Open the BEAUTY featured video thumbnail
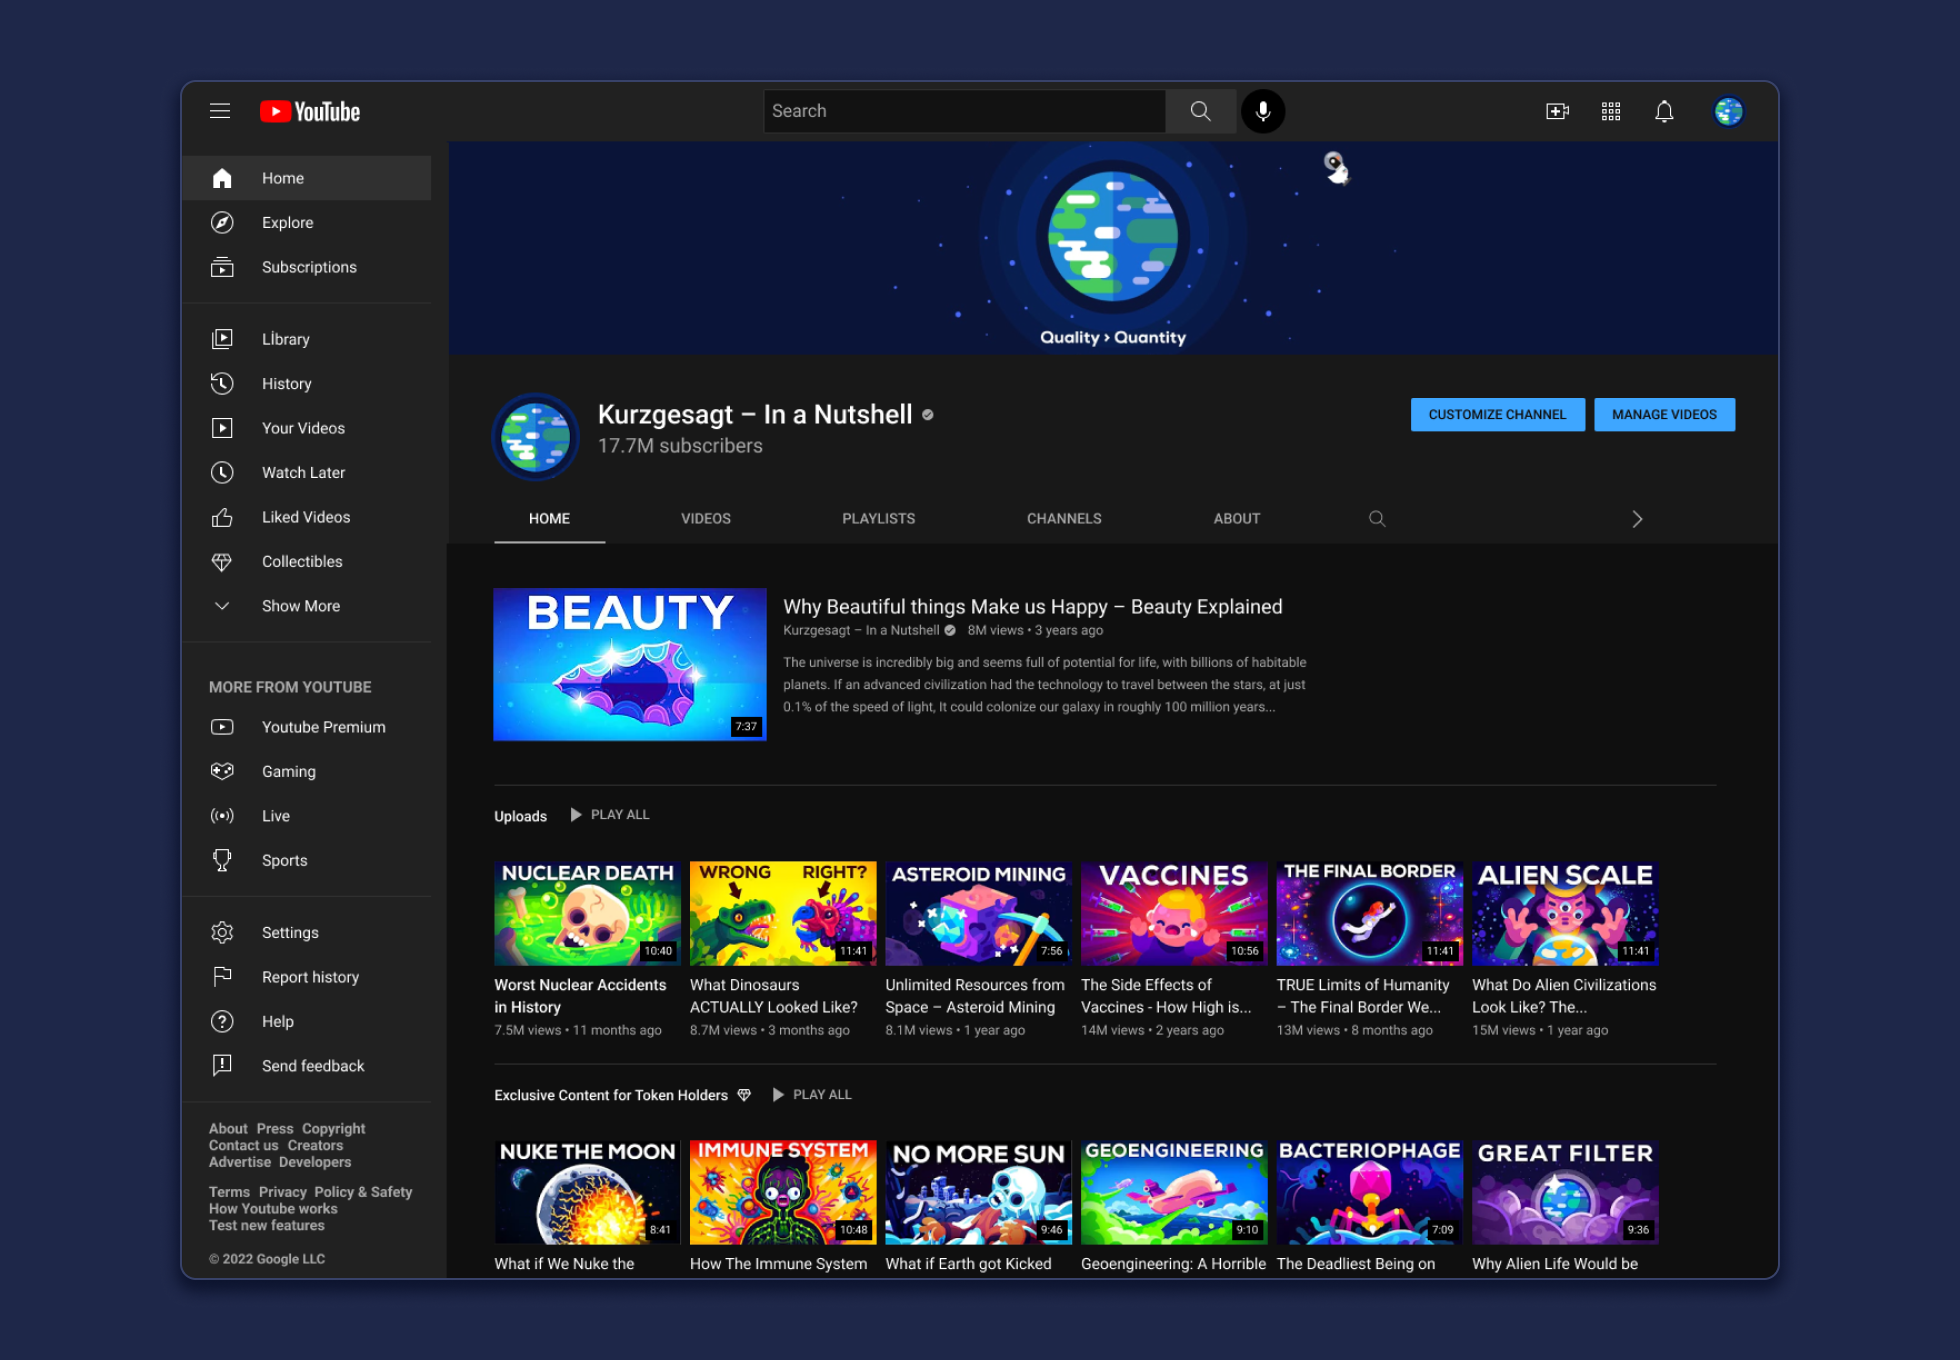 coord(630,664)
